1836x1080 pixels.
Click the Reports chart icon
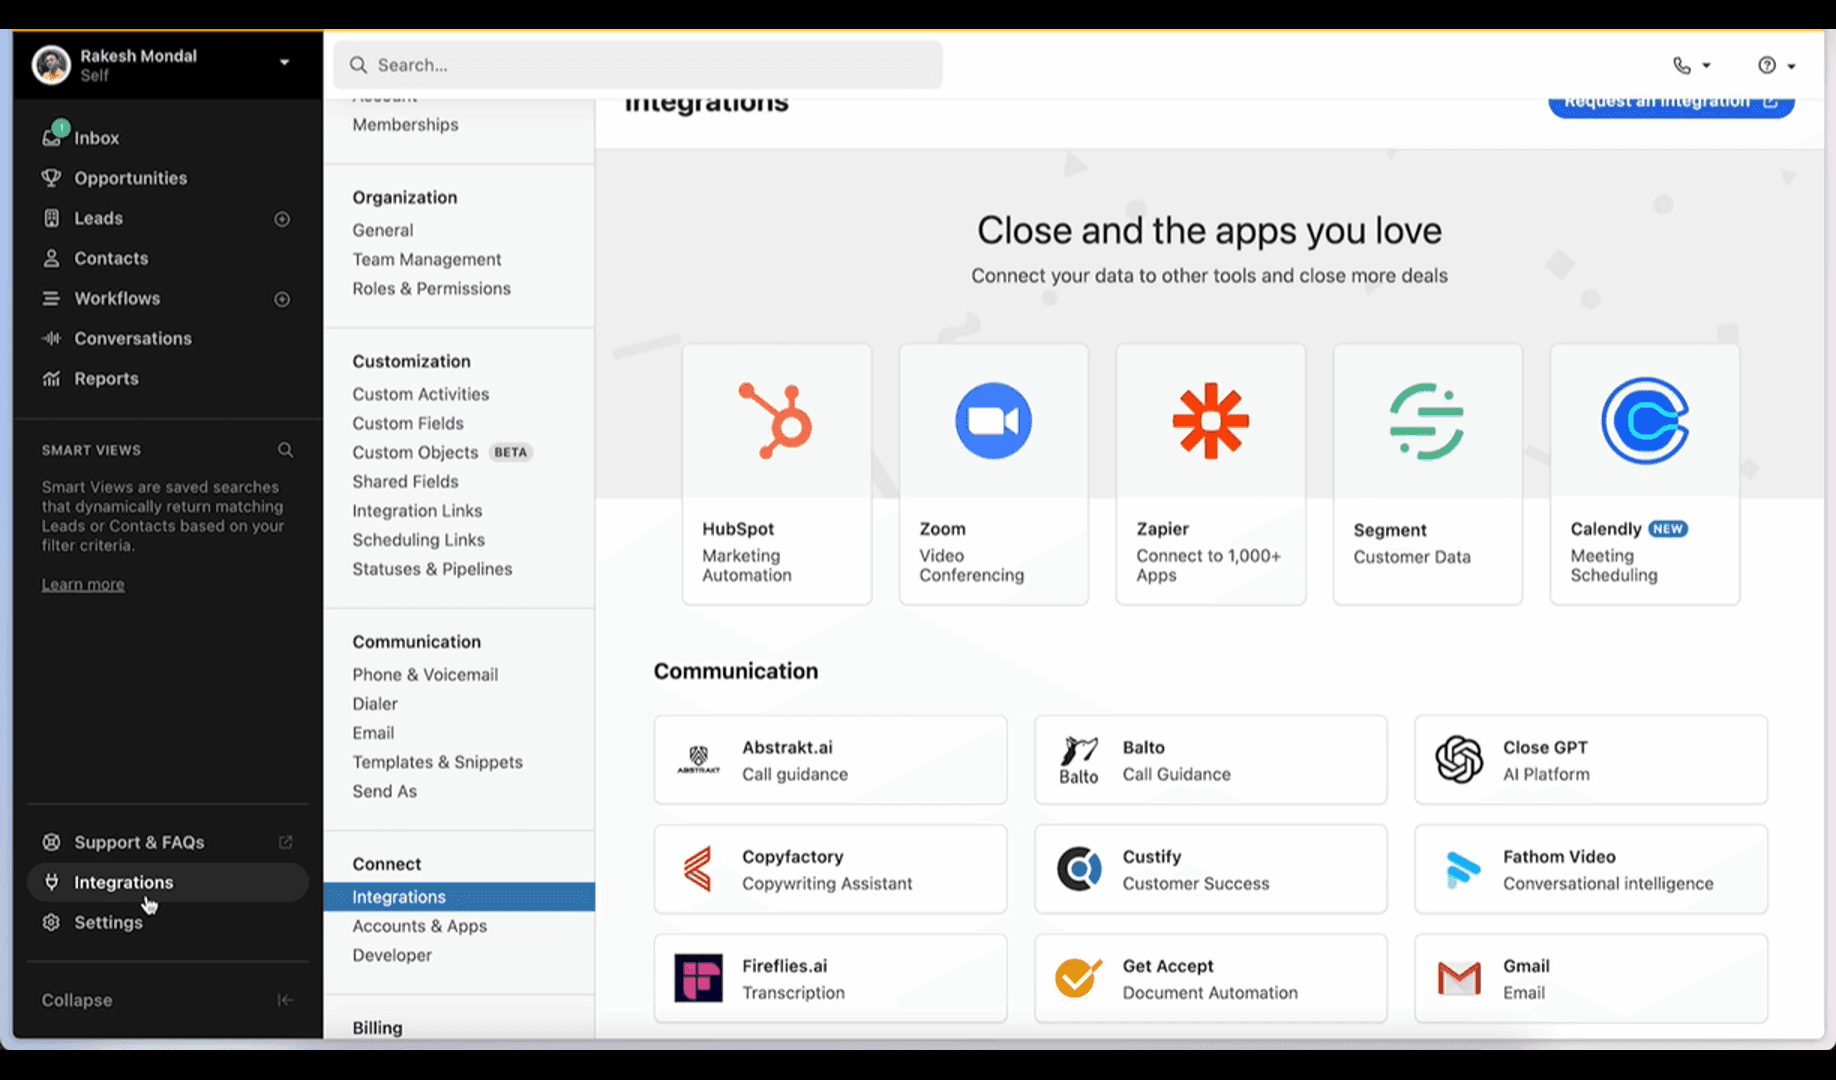[x=51, y=378]
